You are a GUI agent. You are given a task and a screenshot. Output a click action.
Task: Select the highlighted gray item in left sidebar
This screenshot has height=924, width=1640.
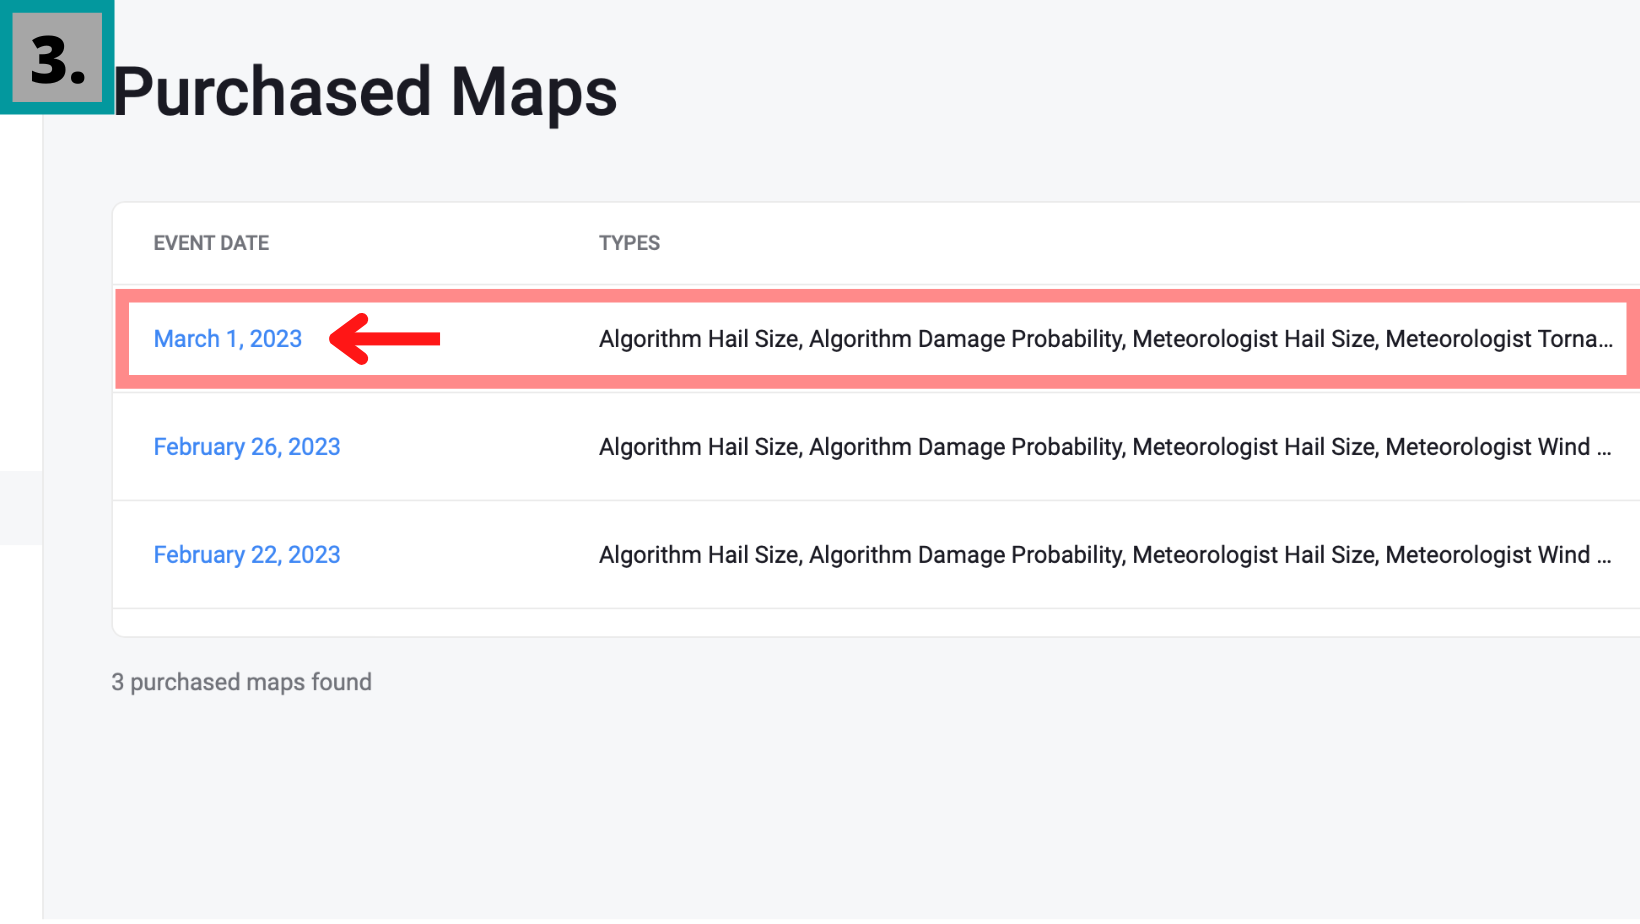21,508
